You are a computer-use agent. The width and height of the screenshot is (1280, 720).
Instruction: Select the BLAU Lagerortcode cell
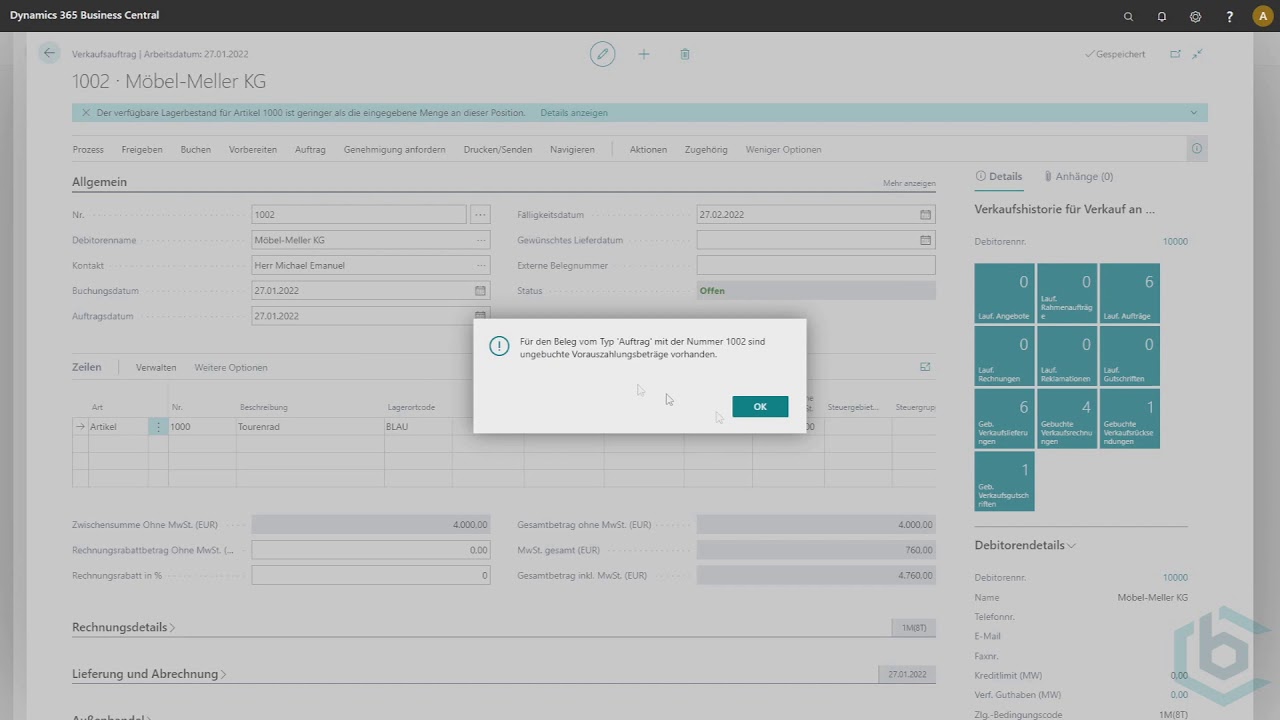tap(418, 426)
